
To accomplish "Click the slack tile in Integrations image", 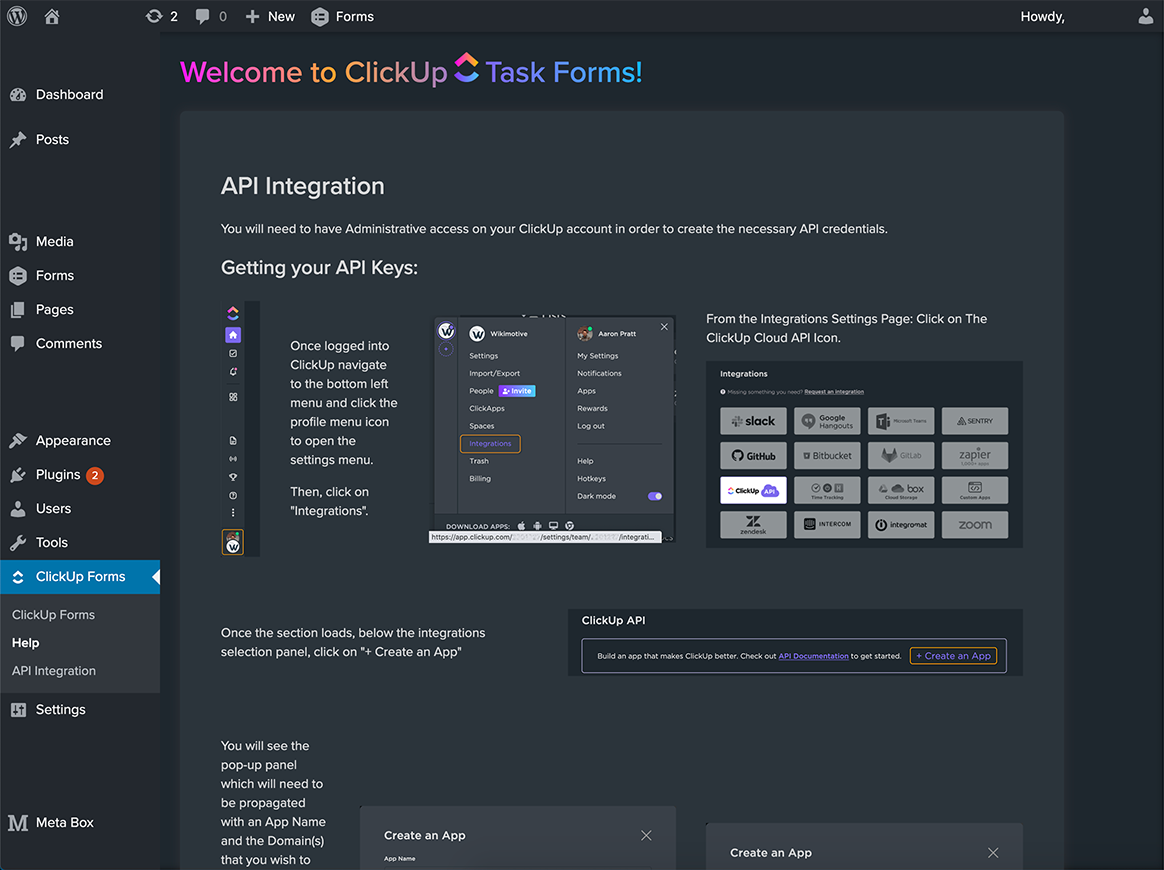I will (x=753, y=421).
